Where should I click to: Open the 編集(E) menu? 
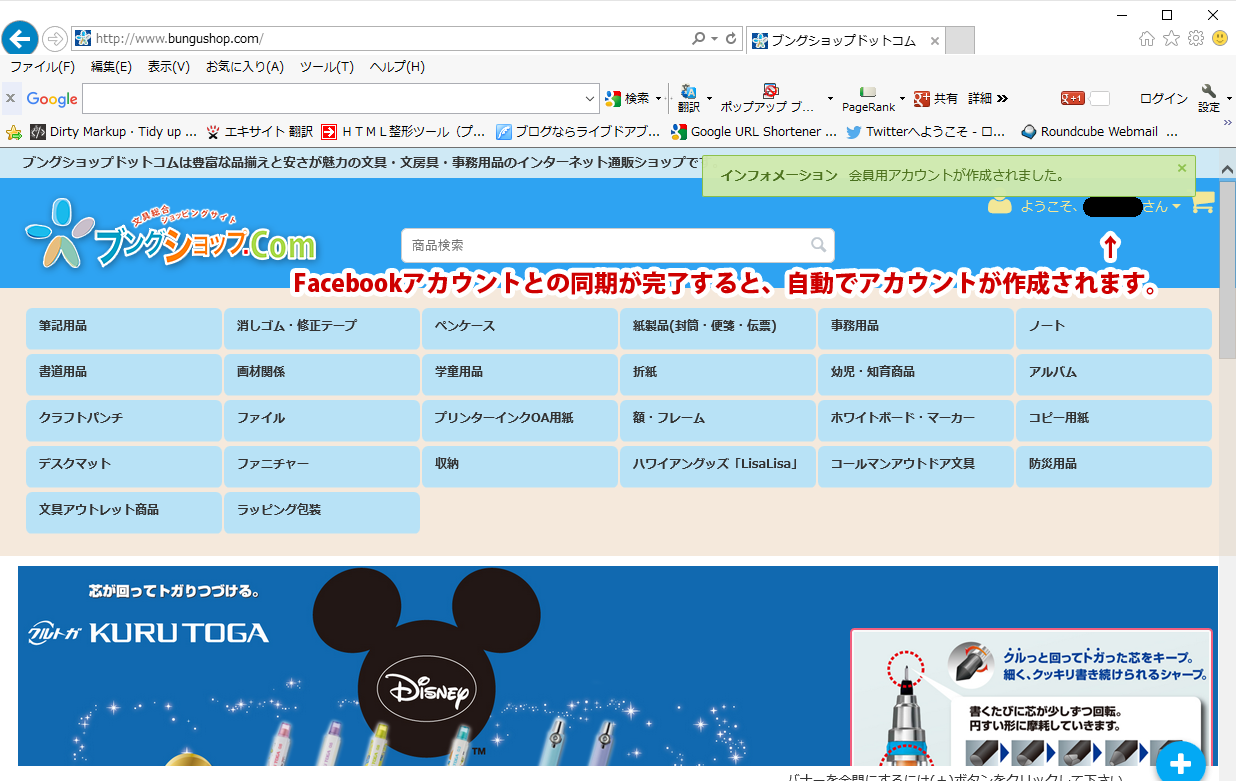tap(111, 67)
